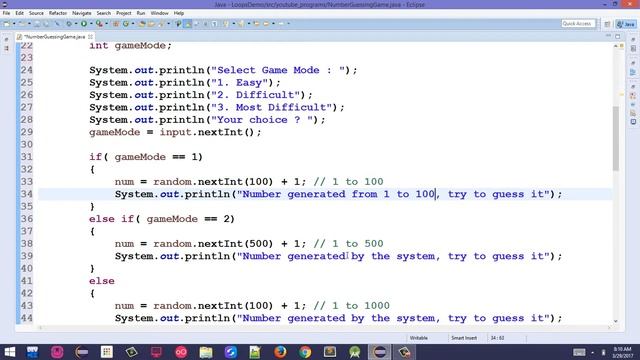Close the NumberGuessingGame.java tab
The width and height of the screenshot is (640, 360).
coord(90,37)
